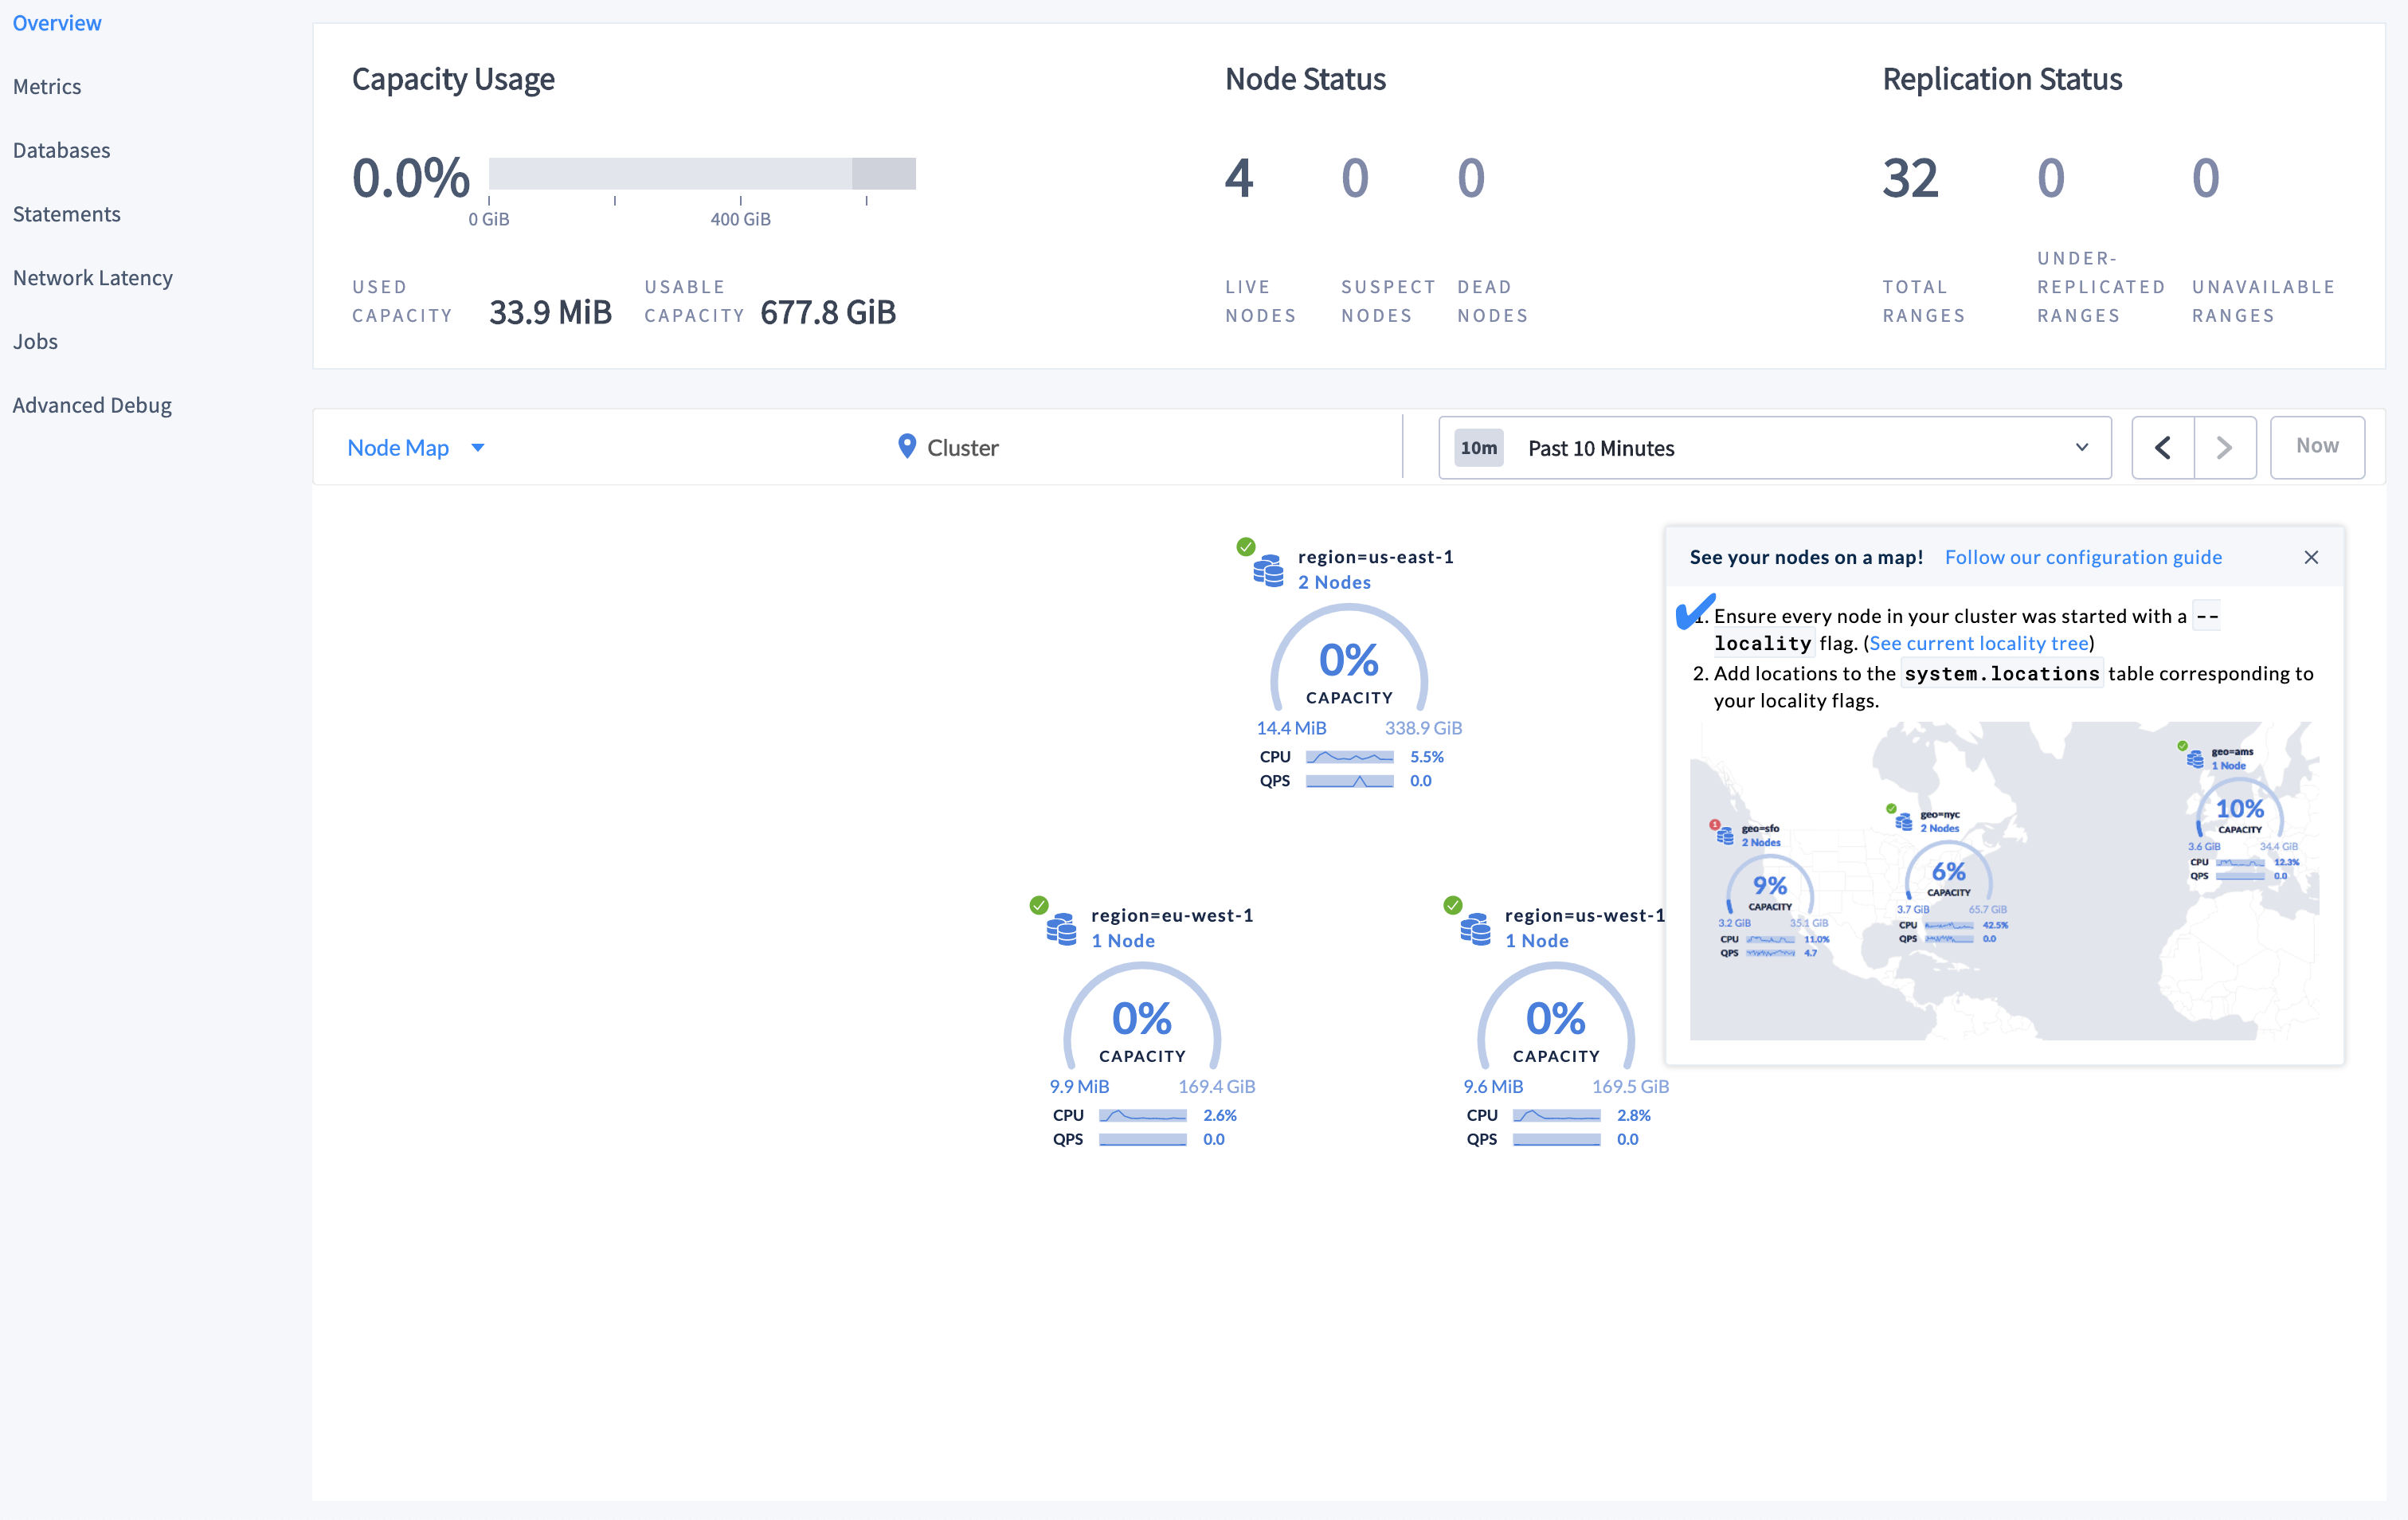This screenshot has width=2408, height=1520.
Task: Toggle the locality flag checkbox step 1
Action: click(x=1692, y=611)
